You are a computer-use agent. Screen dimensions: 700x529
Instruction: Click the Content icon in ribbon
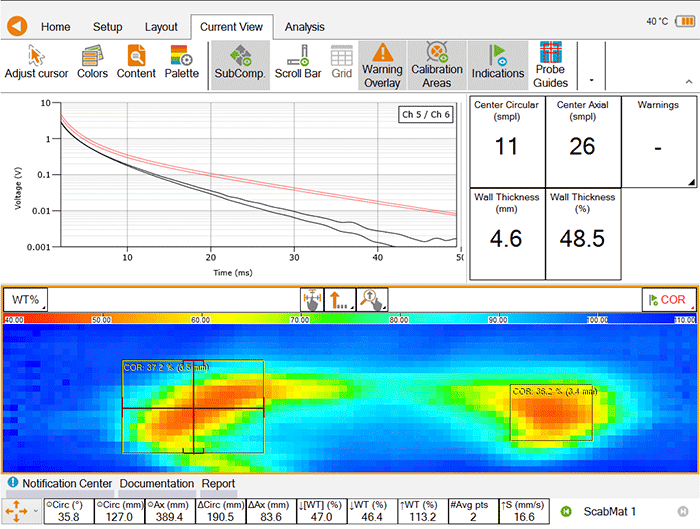(136, 62)
